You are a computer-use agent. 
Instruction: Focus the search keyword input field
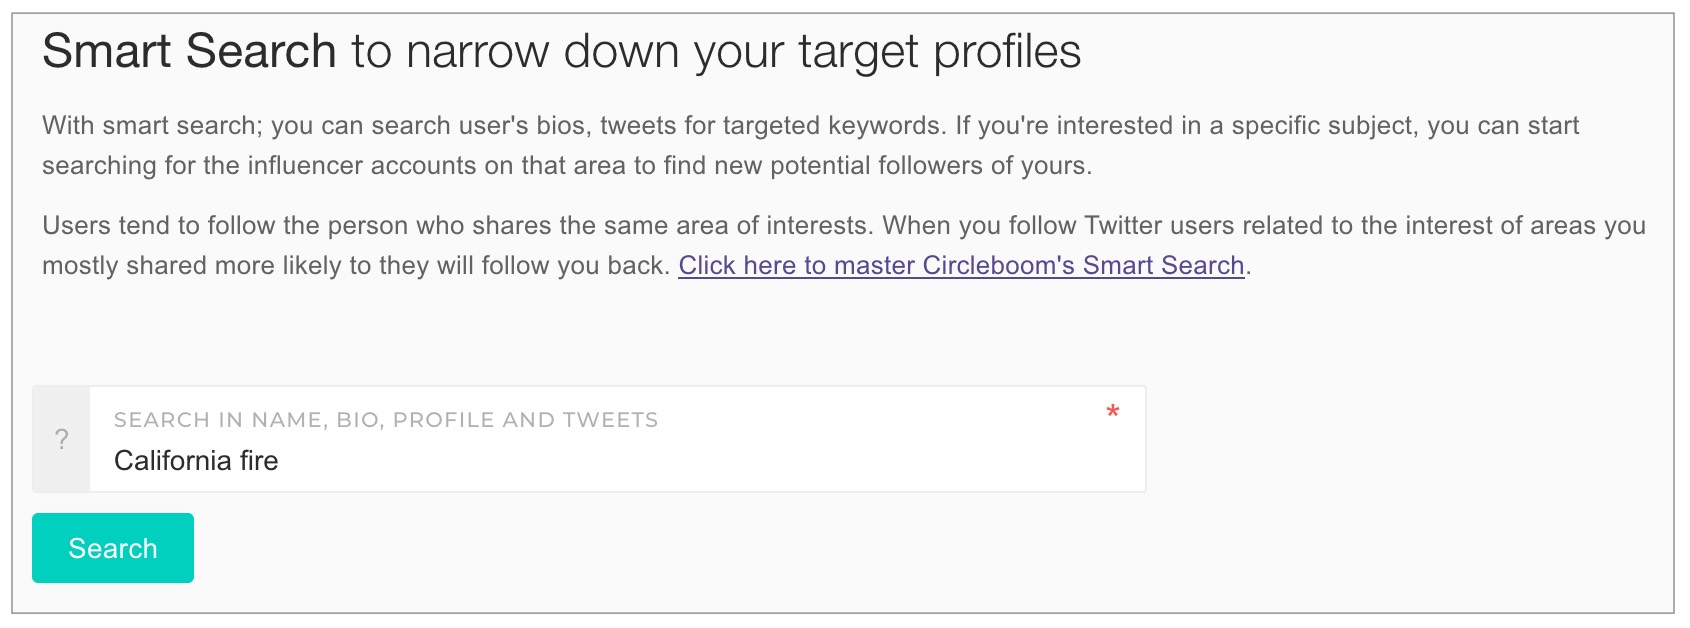[x=617, y=439]
